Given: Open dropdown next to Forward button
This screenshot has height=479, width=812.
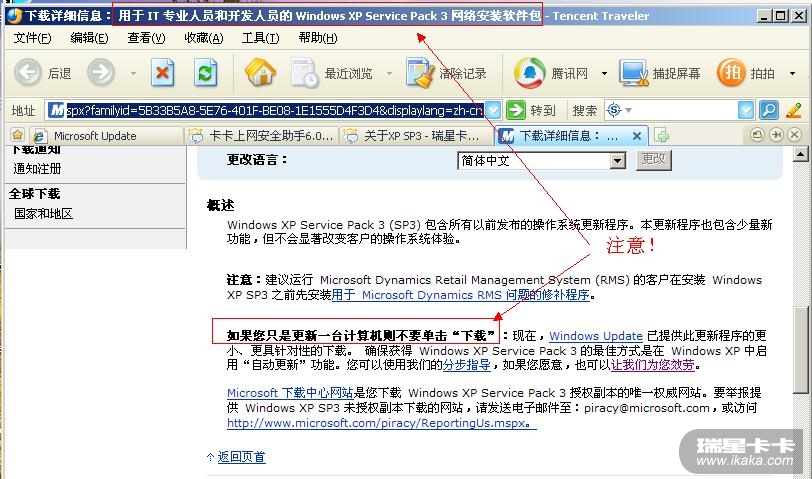Looking at the screenshot, I should tap(133, 74).
